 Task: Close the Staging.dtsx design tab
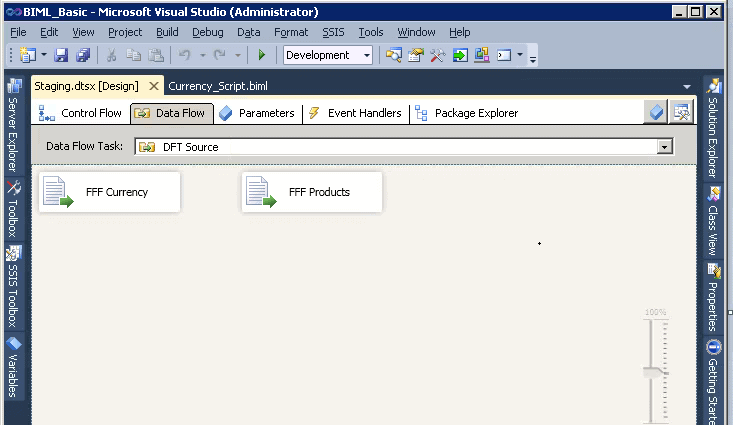154,86
